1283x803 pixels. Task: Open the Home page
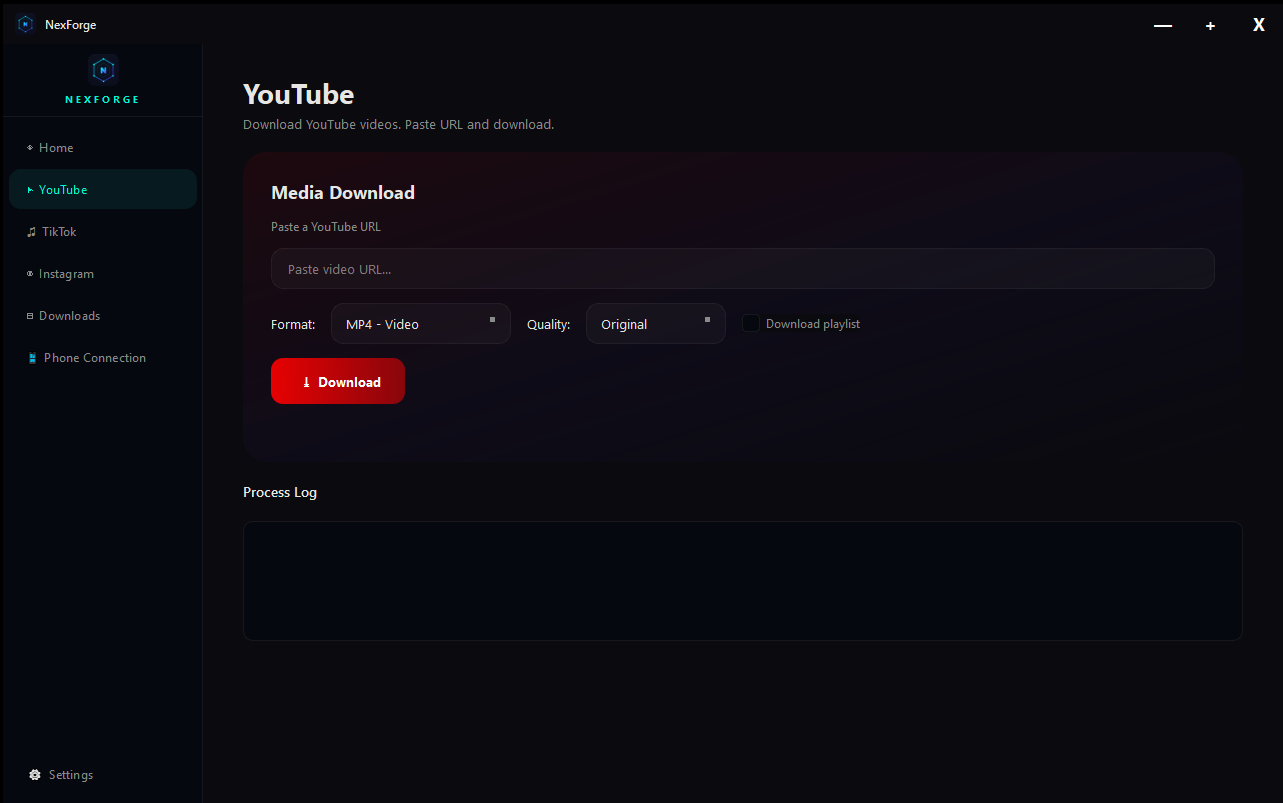coord(103,148)
